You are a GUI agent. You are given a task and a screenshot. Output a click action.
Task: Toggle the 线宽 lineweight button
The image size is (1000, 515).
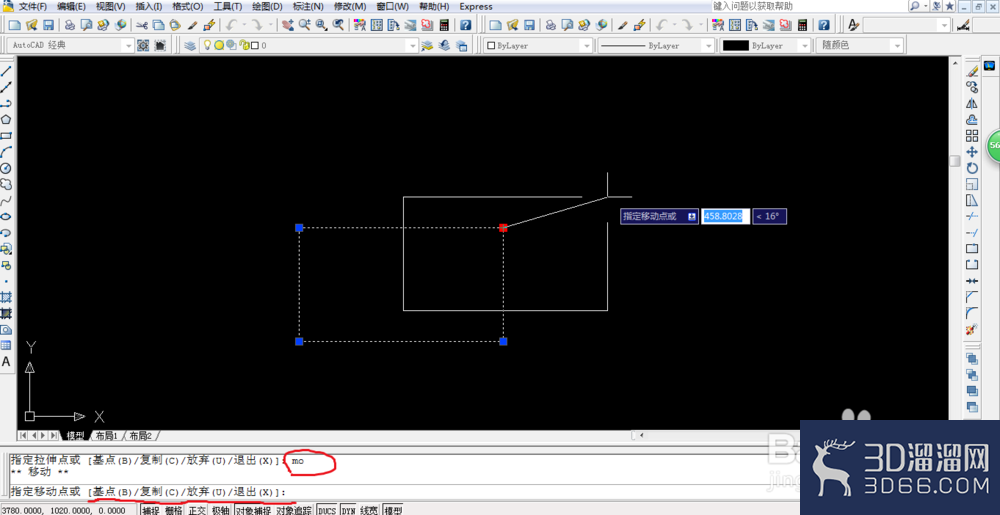(369, 510)
